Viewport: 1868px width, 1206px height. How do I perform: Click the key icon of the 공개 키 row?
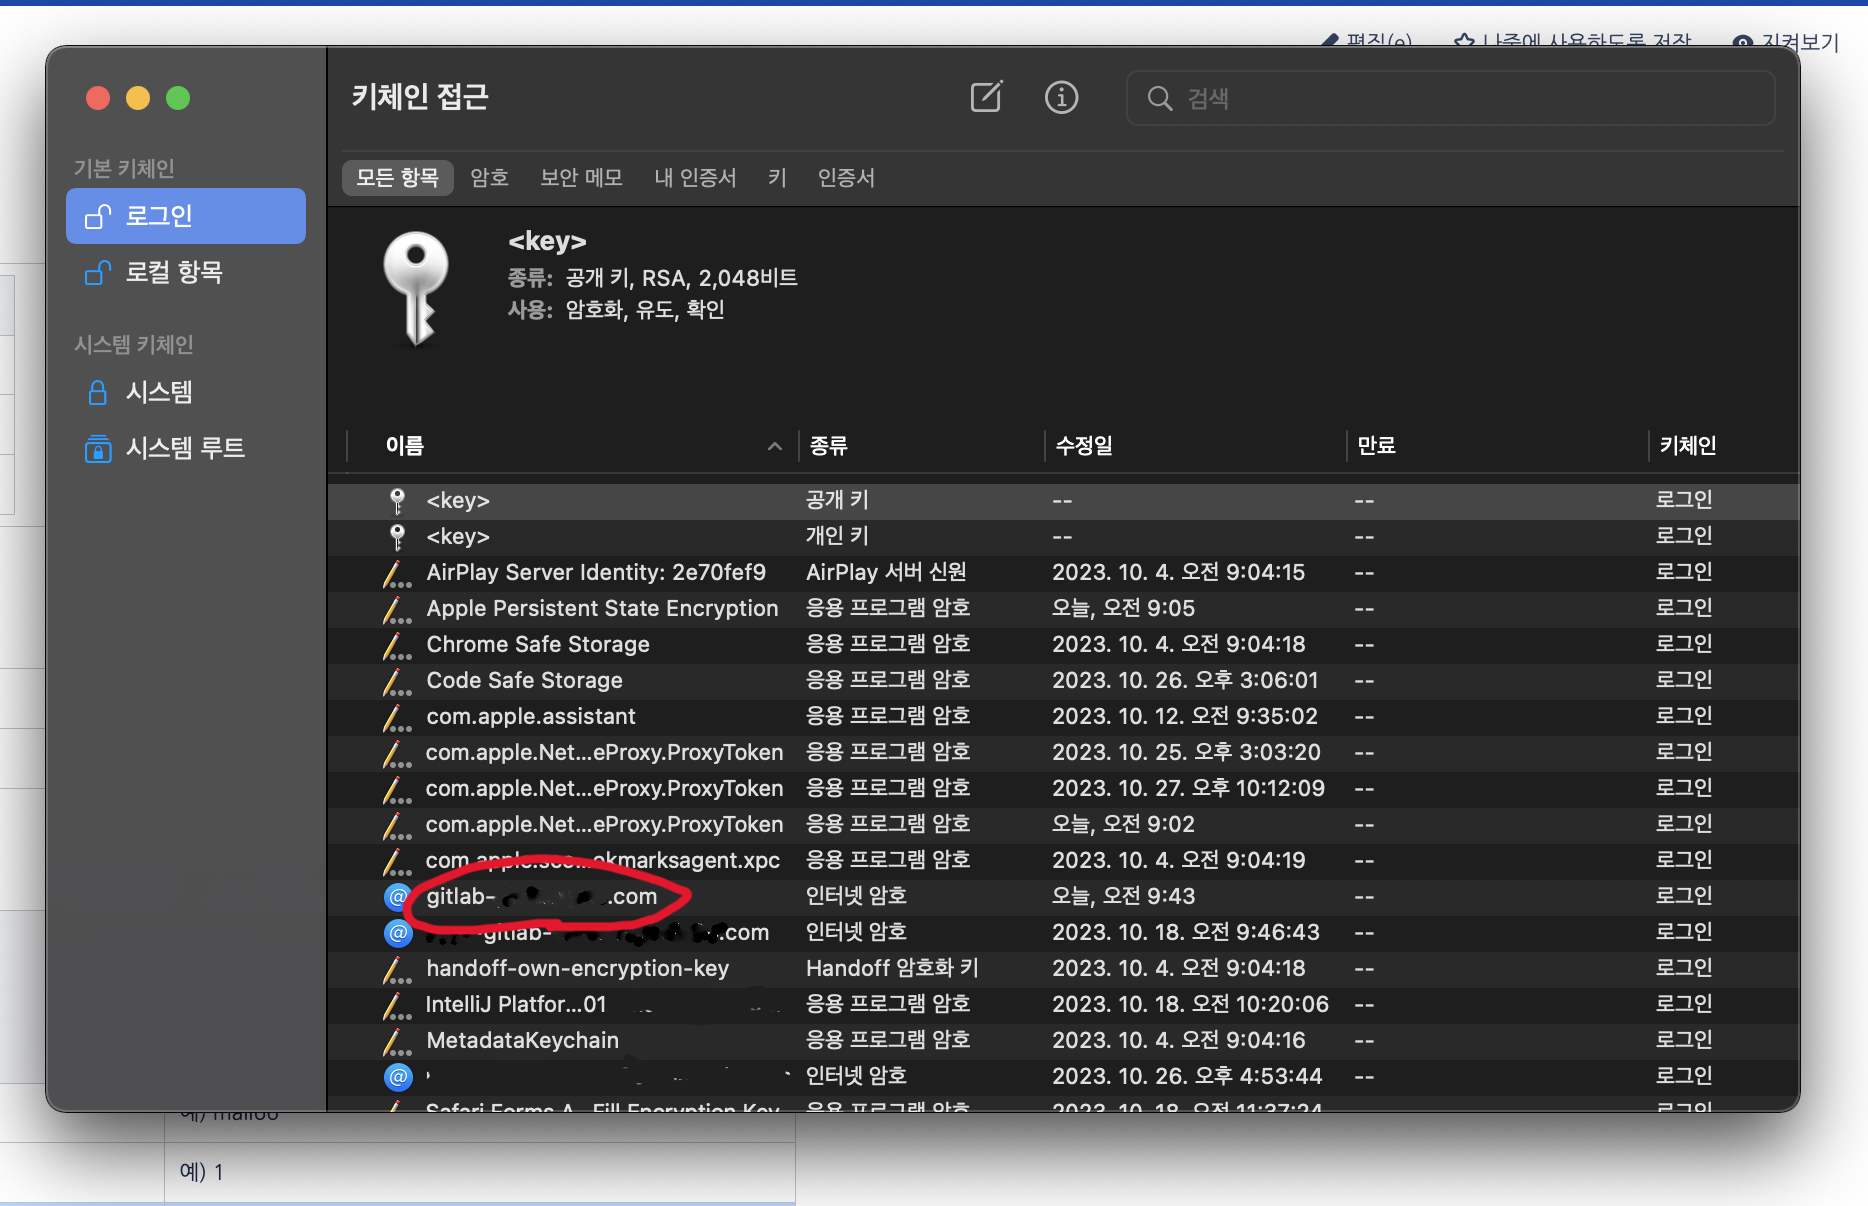pyautogui.click(x=397, y=501)
